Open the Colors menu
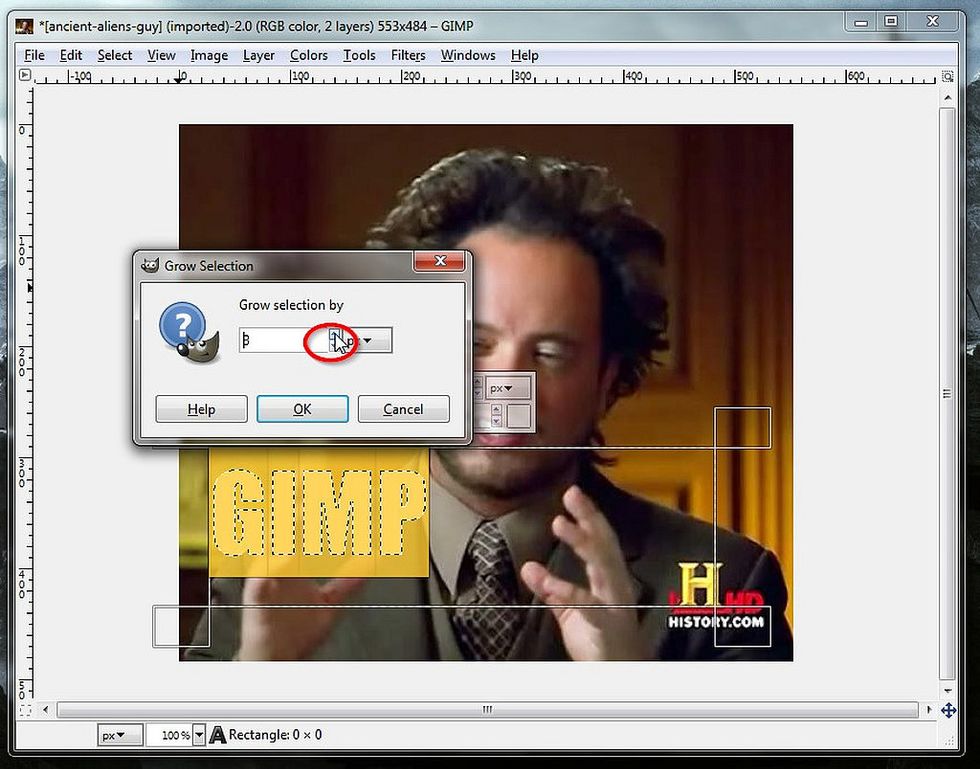This screenshot has height=769, width=980. [x=308, y=55]
